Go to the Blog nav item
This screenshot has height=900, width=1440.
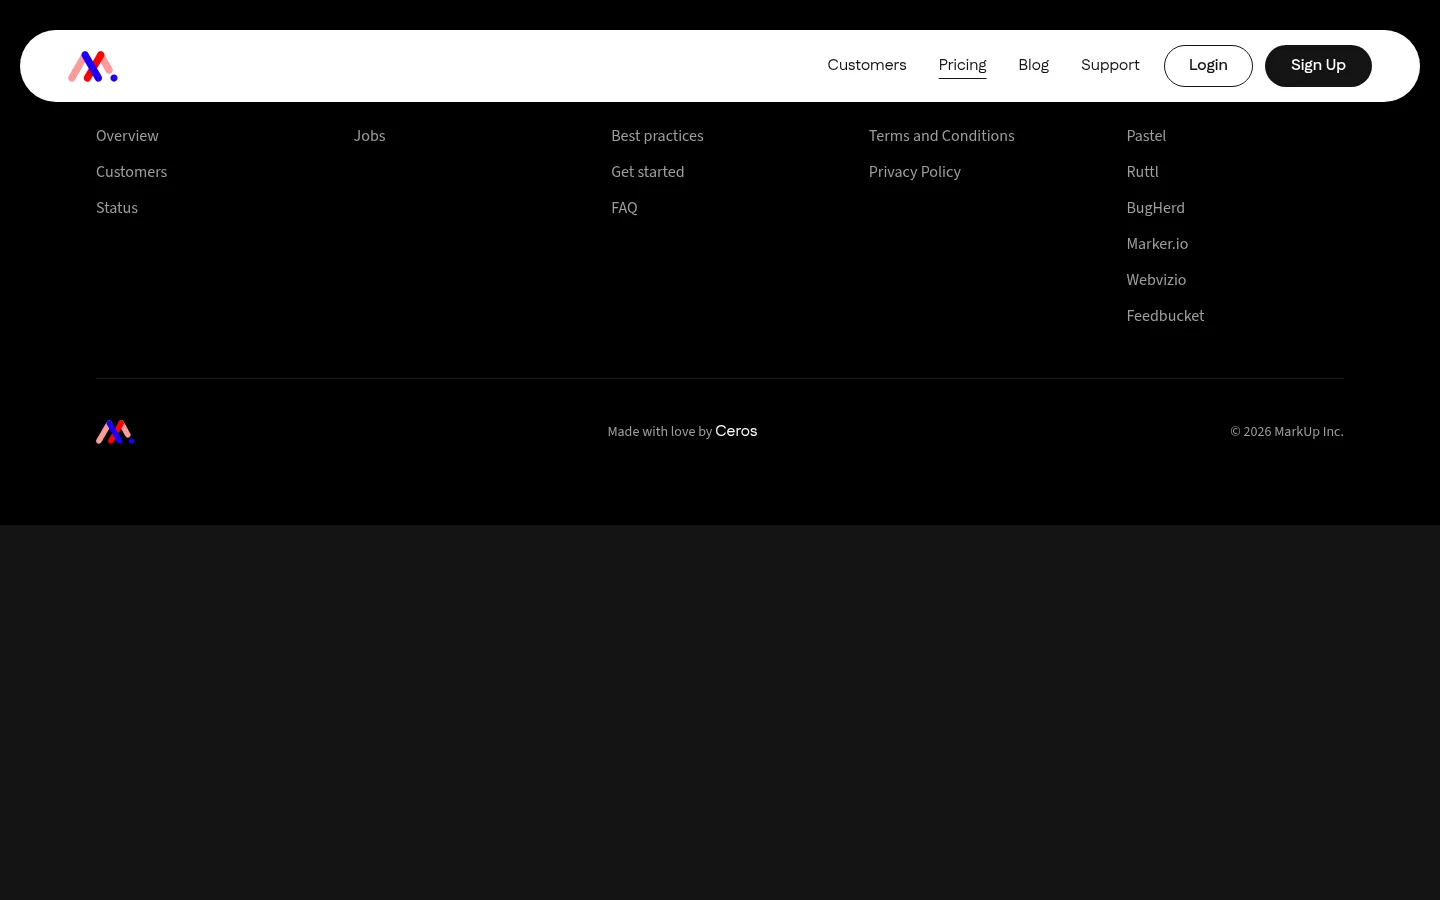pos(1033,65)
